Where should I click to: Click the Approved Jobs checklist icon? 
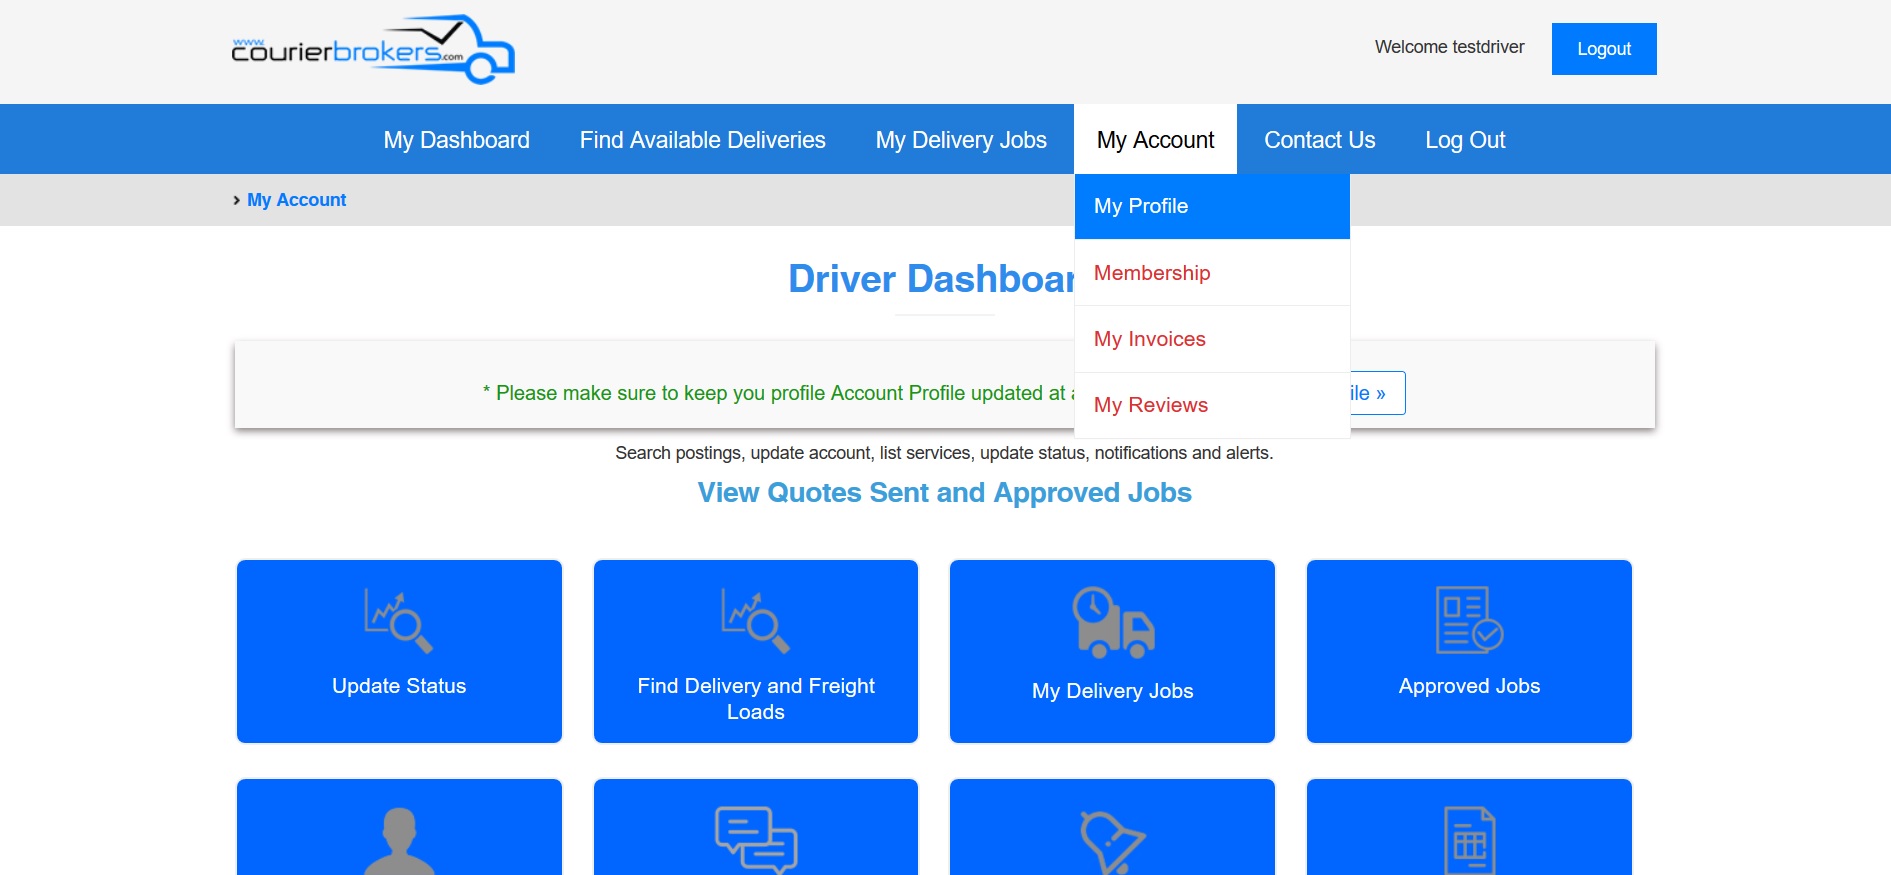pyautogui.click(x=1468, y=620)
